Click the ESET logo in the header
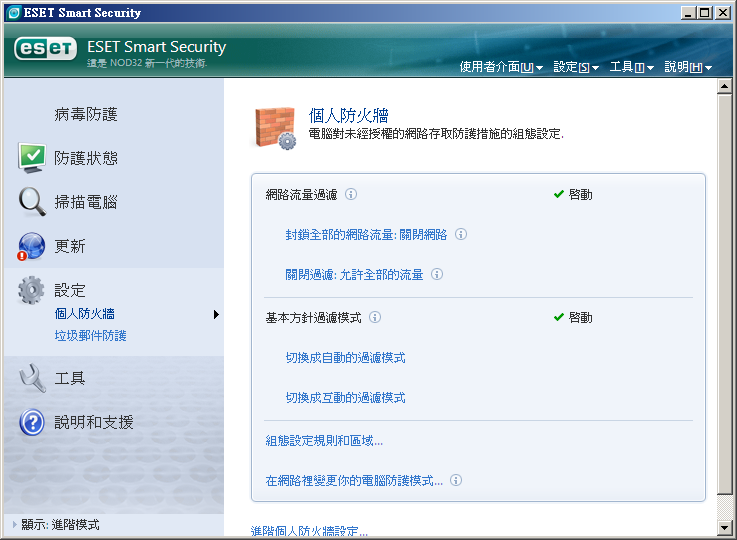737x540 pixels. coord(45,48)
